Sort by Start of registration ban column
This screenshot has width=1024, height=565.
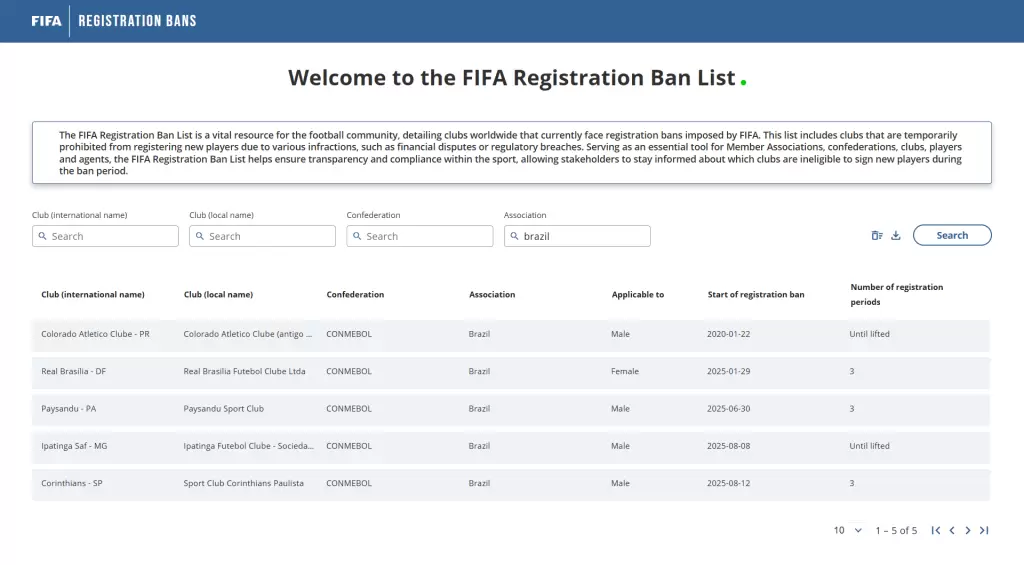pyautogui.click(x=755, y=295)
